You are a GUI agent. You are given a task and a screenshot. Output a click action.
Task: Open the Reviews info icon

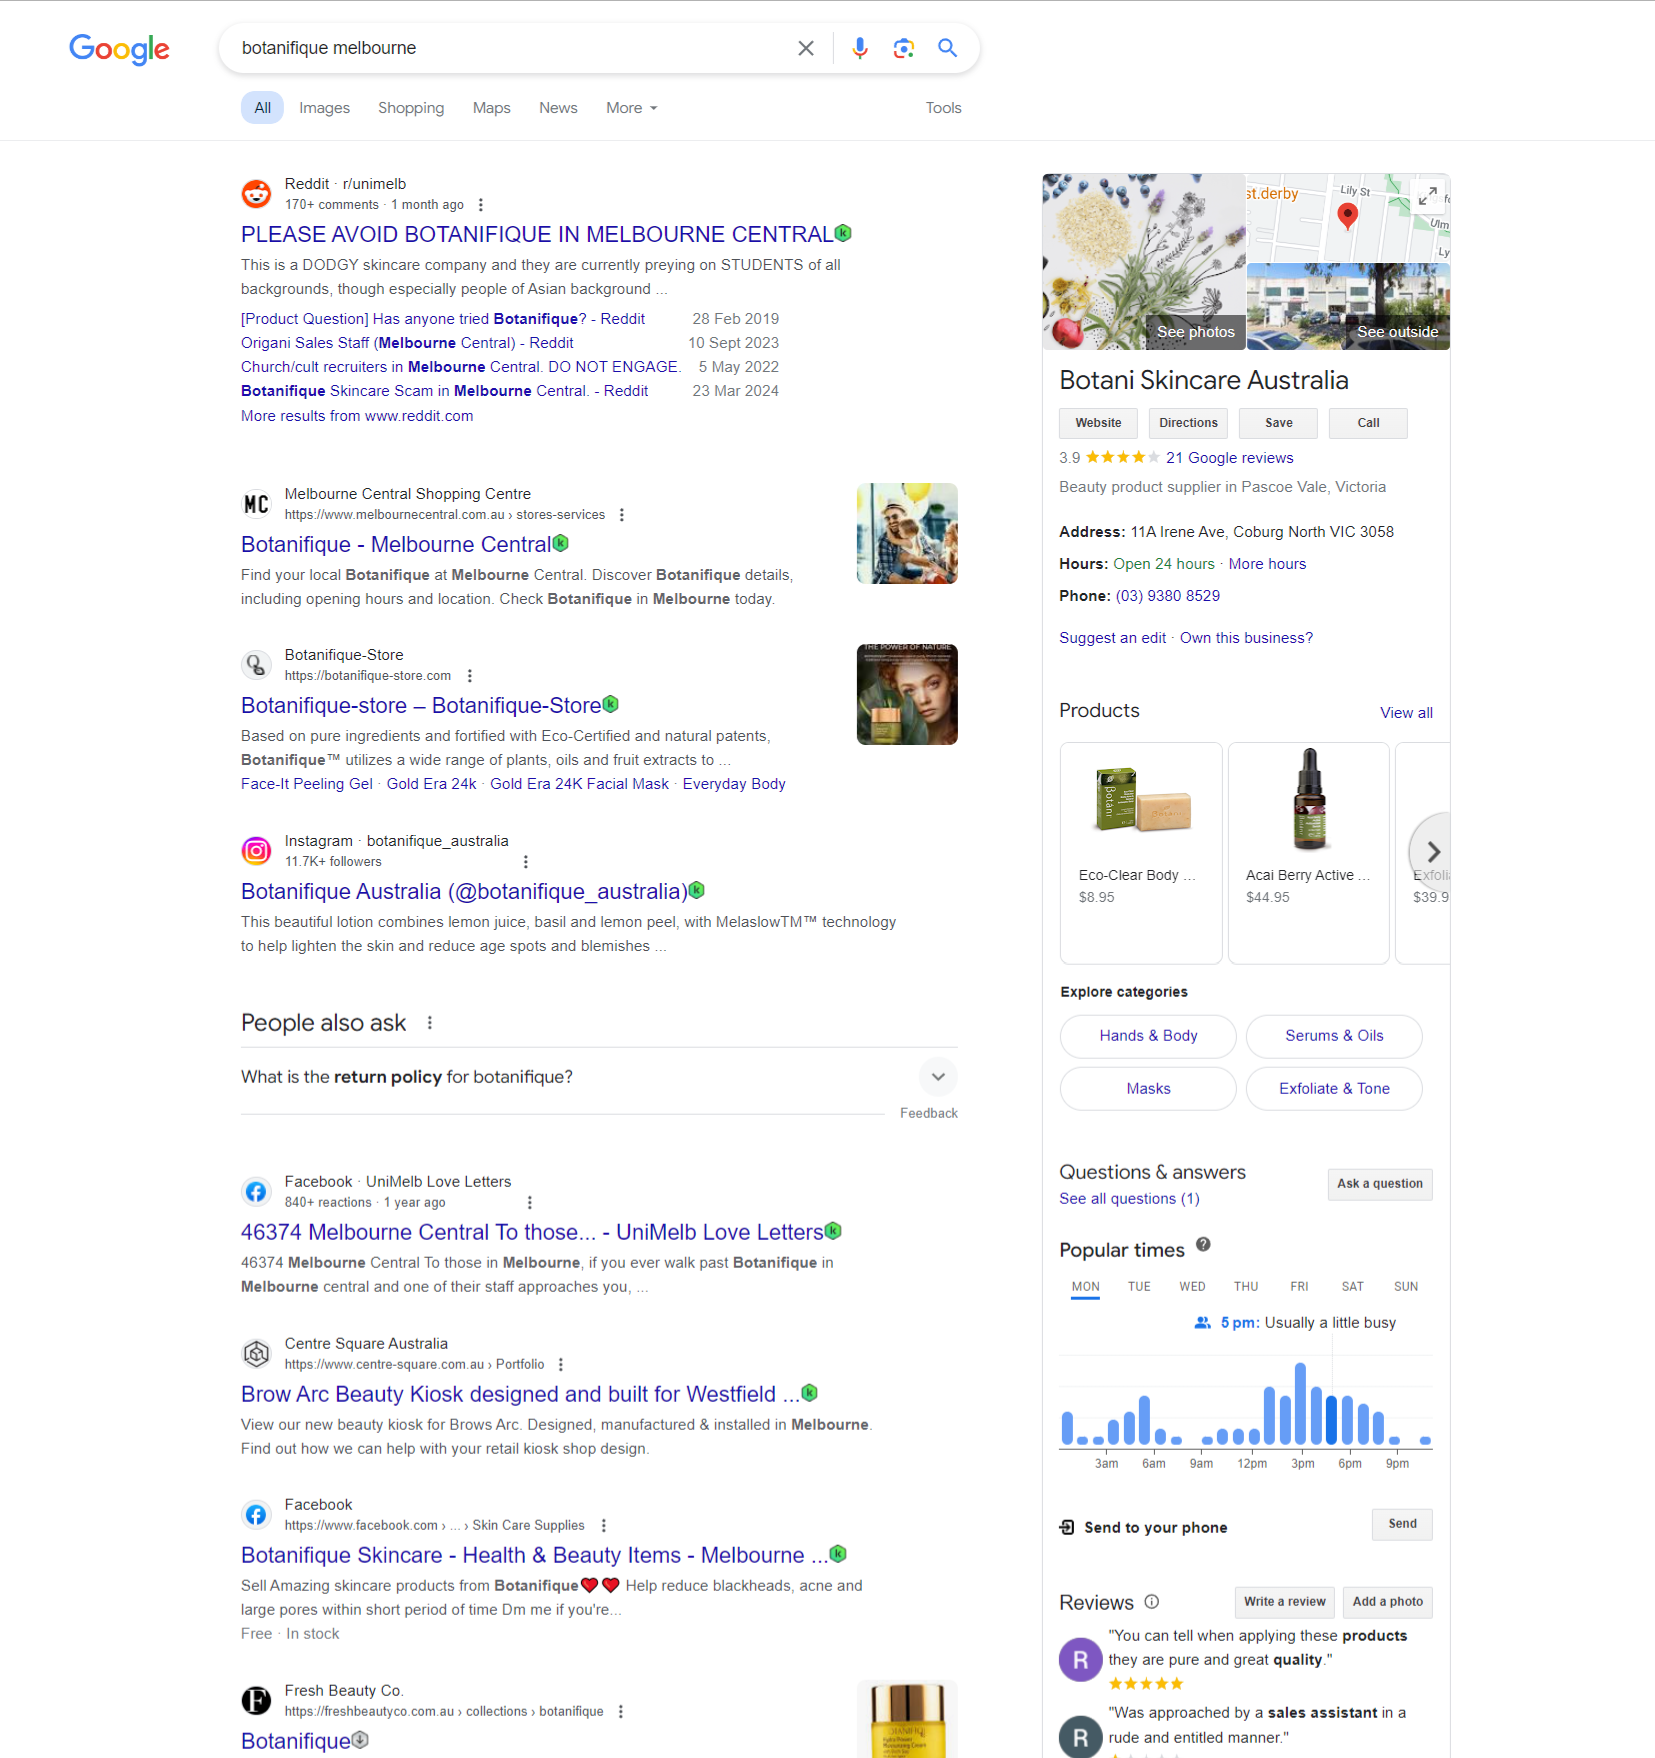(1151, 1602)
